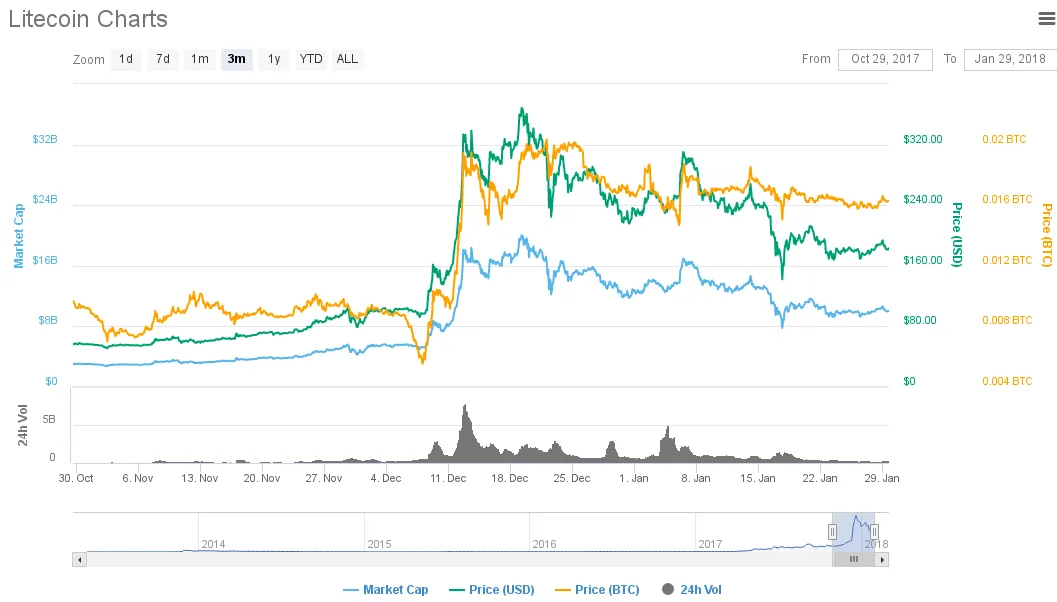
Task: Click the $32B market cap axis label
Action: (45, 140)
